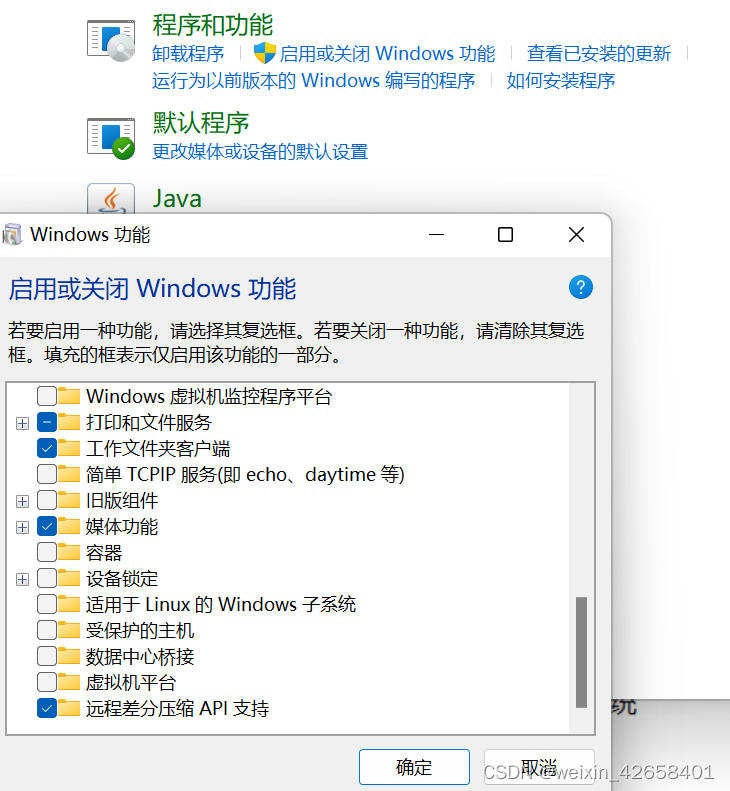Click the feature list vertical scrollbar thumb

click(581, 652)
